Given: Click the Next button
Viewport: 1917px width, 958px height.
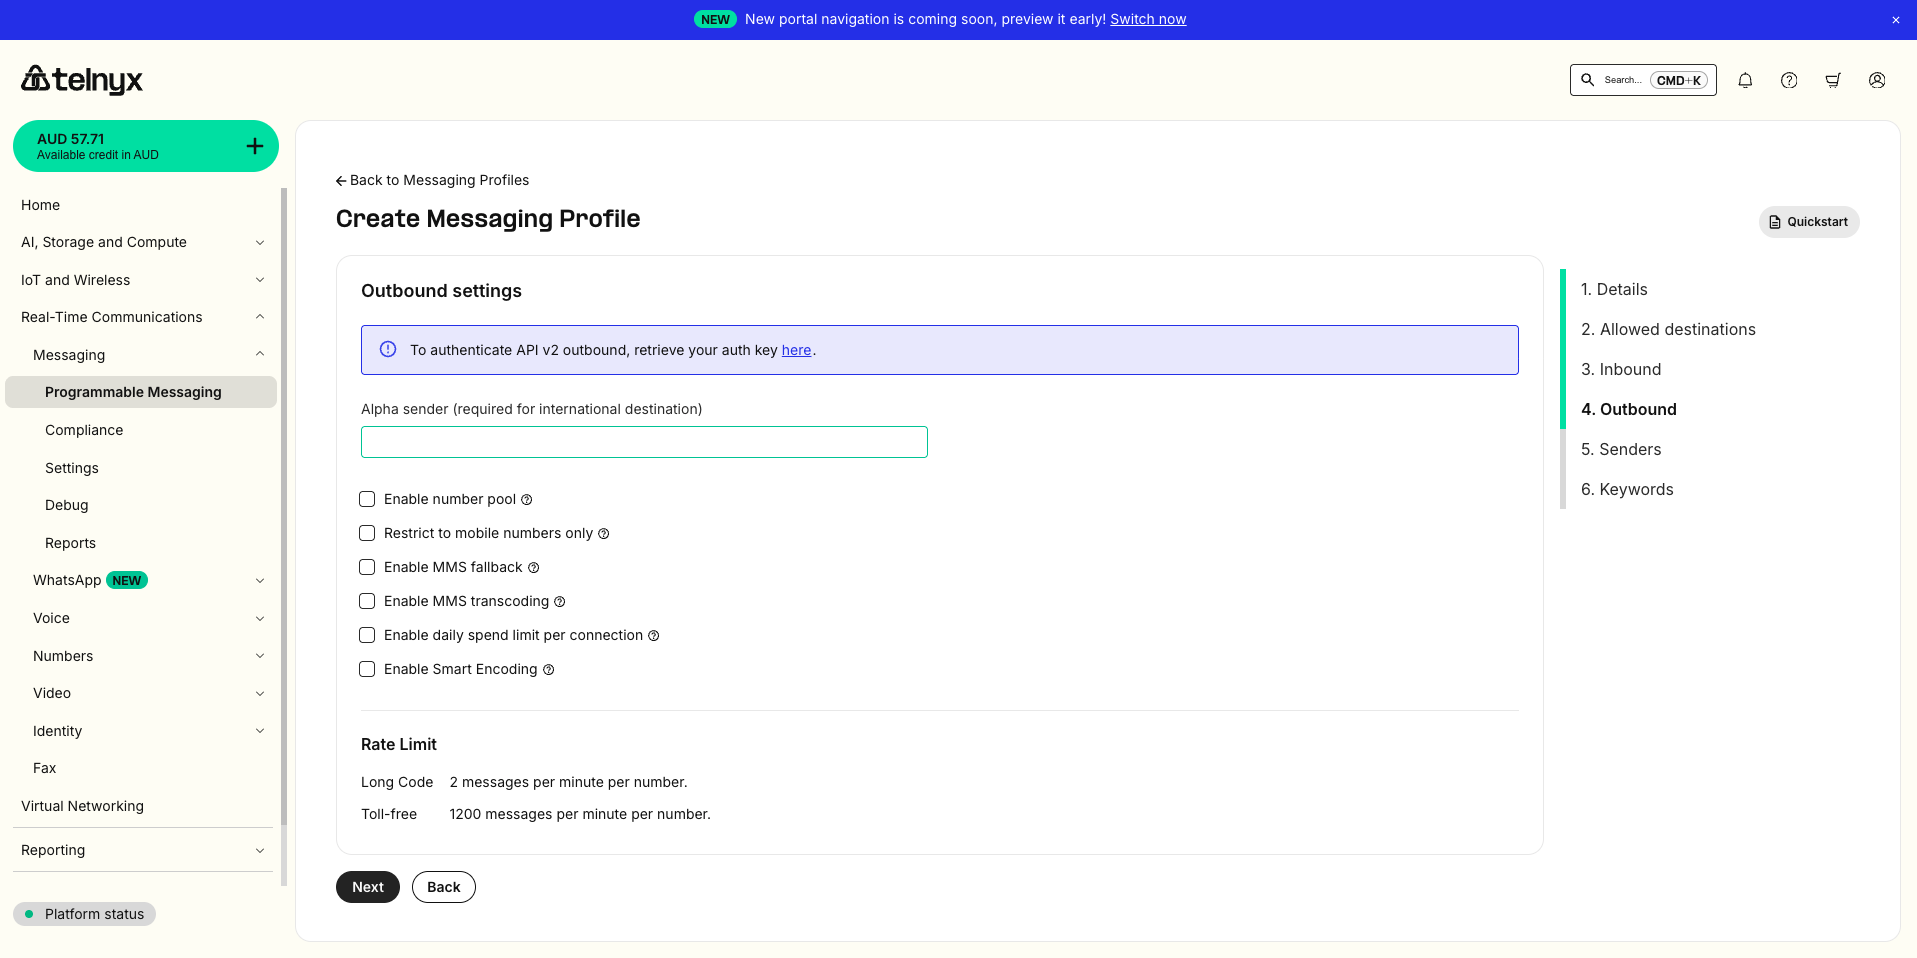Looking at the screenshot, I should click(x=367, y=887).
